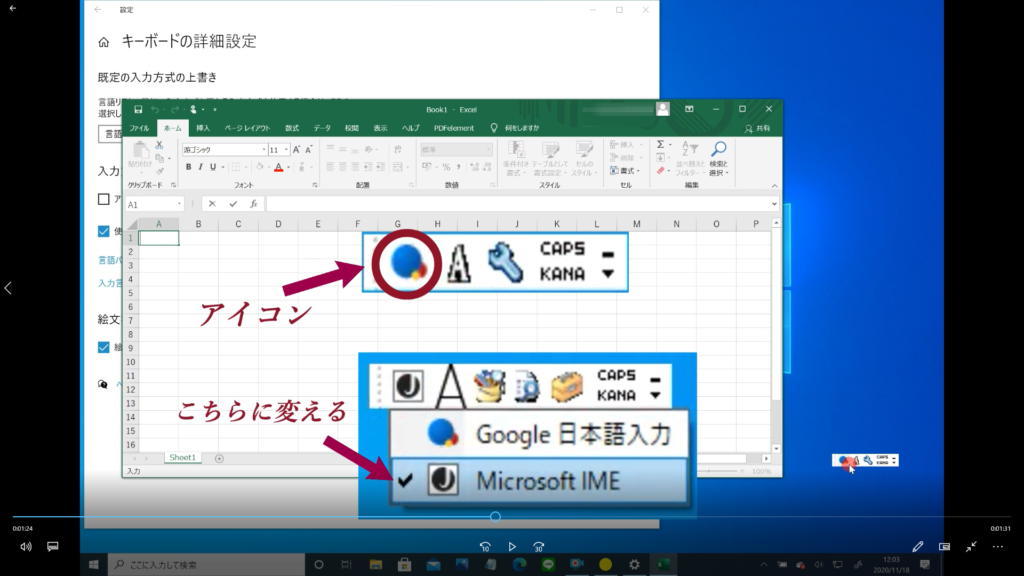The height and width of the screenshot is (576, 1024).
Task: Open the ホーム ribbon tab in Excel
Action: point(172,128)
